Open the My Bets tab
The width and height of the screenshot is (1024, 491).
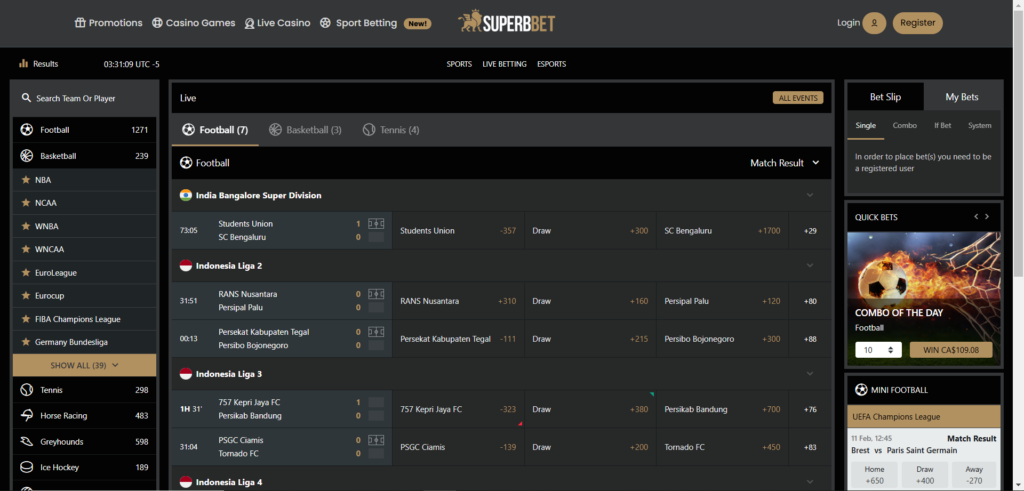click(963, 97)
